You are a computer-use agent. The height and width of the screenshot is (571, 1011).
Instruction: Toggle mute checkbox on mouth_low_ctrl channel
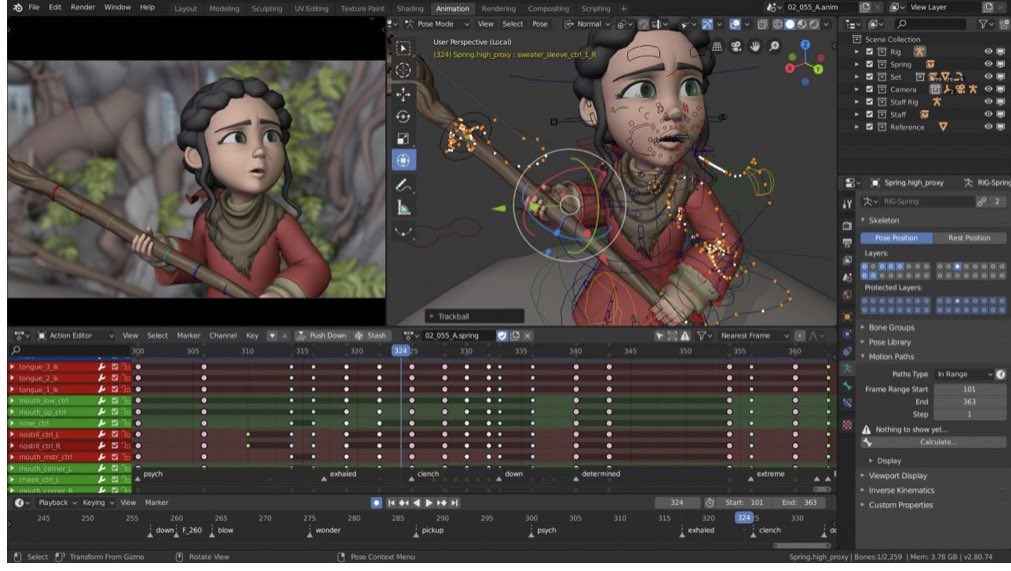pyautogui.click(x=115, y=401)
